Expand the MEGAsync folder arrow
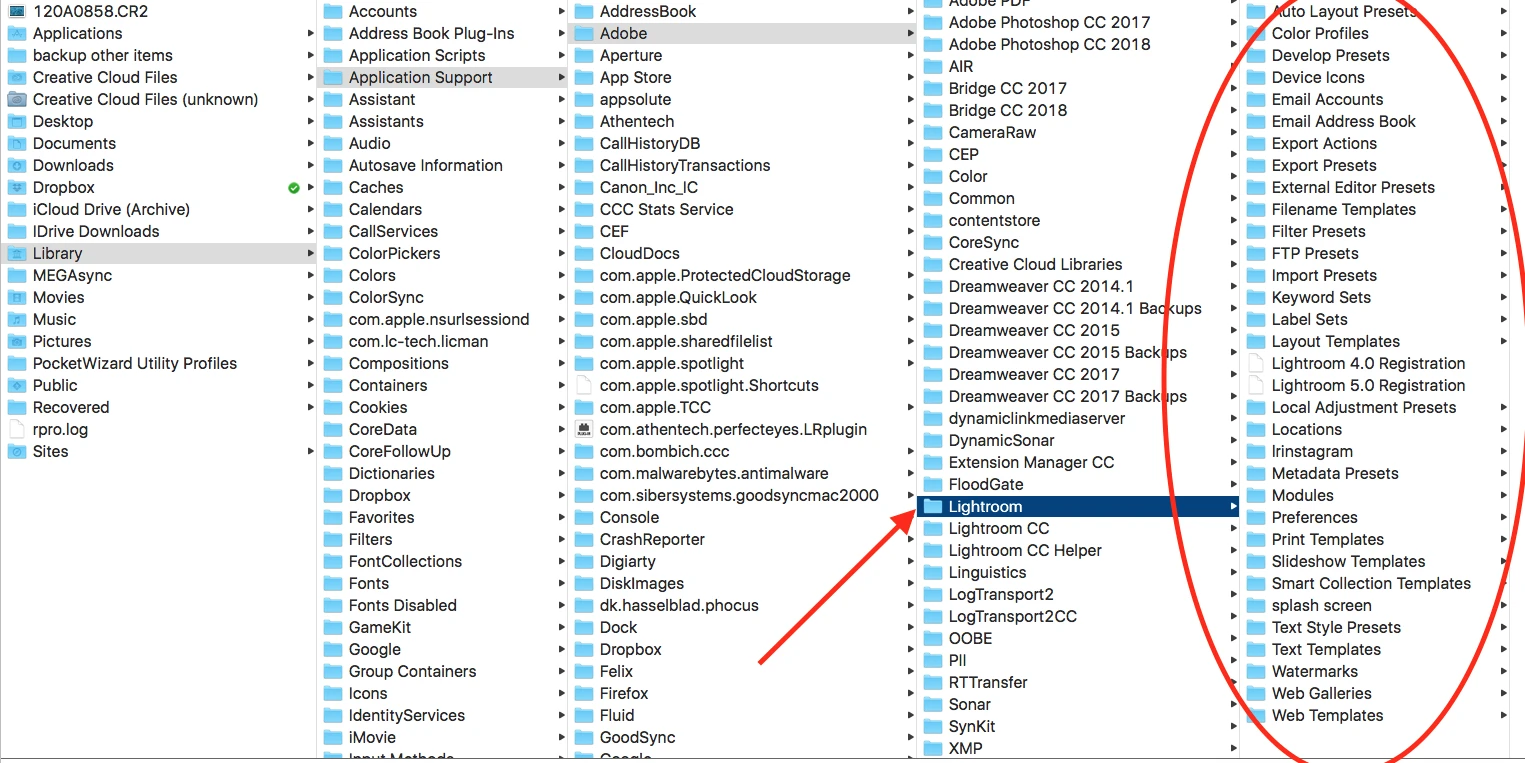The height and width of the screenshot is (763, 1525). pos(310,275)
